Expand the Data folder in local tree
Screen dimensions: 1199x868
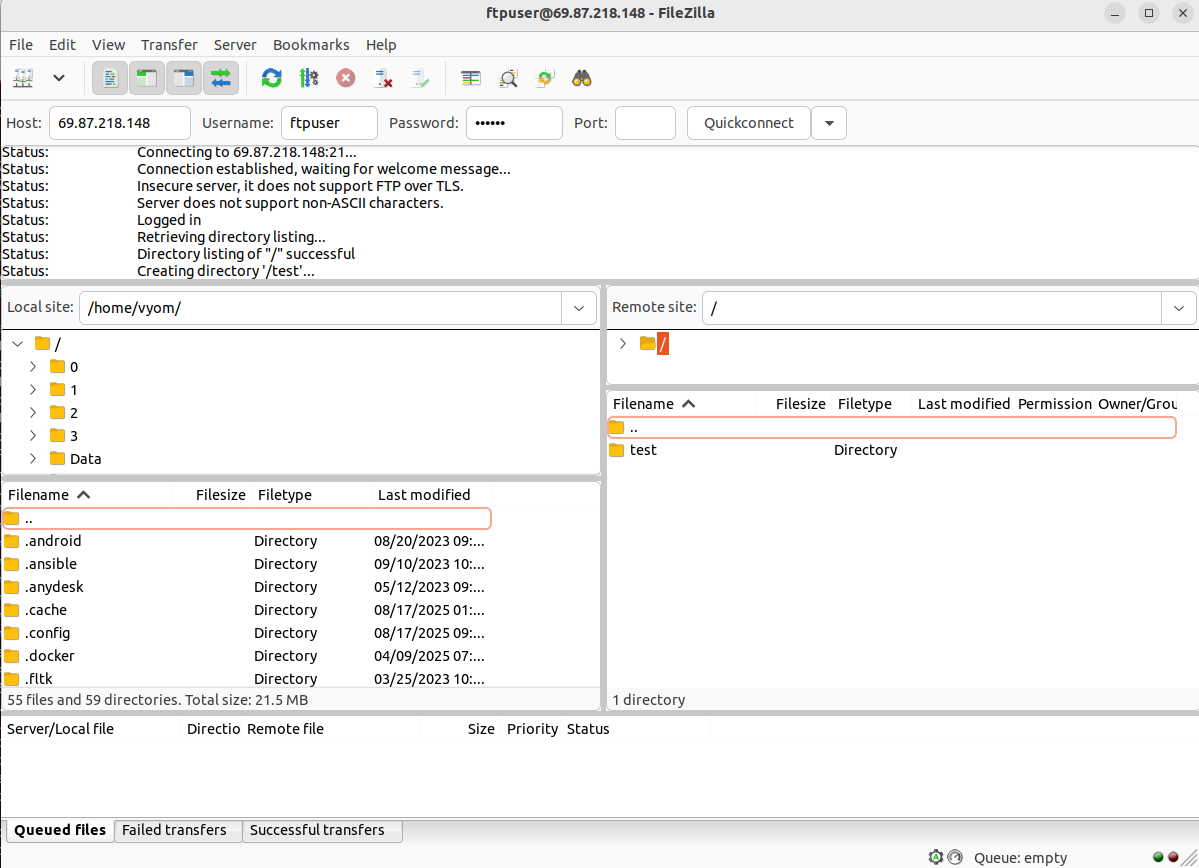(33, 459)
